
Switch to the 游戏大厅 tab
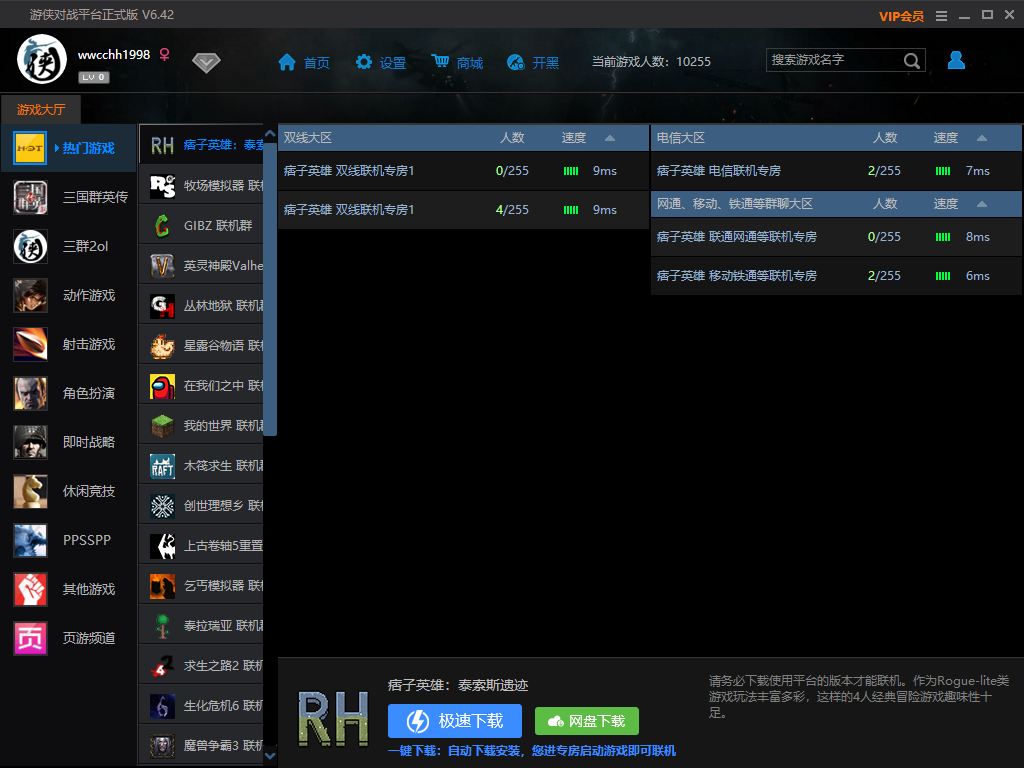40,110
